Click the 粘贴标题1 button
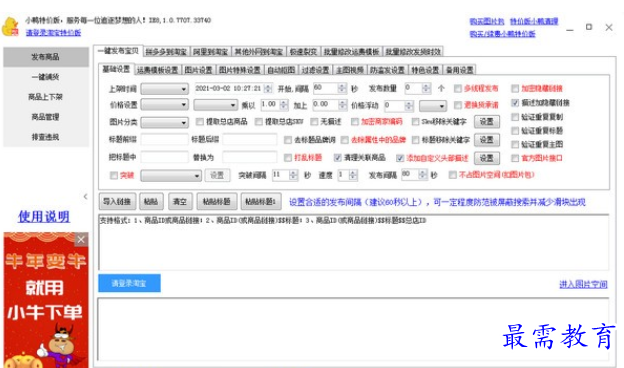The width and height of the screenshot is (624, 368). coord(261,202)
